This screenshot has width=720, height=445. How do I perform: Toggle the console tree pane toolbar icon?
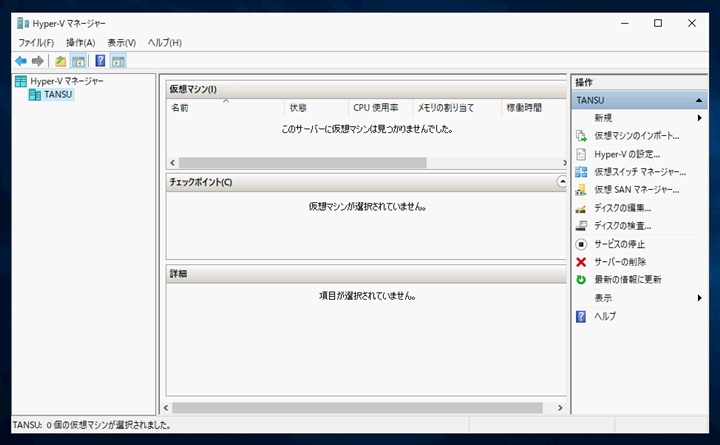(79, 61)
